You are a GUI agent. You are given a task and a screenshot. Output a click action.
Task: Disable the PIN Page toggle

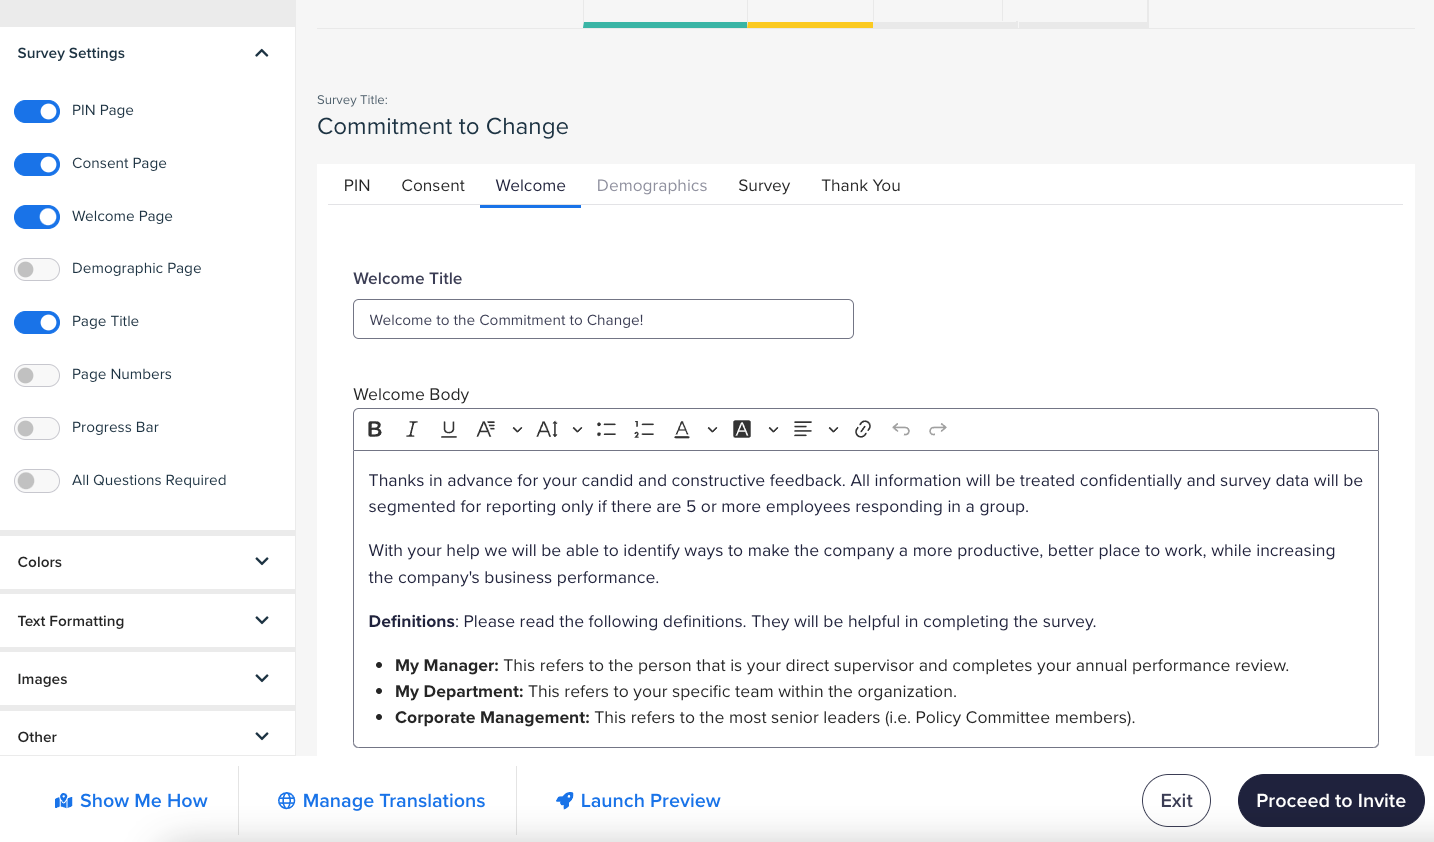(x=37, y=111)
